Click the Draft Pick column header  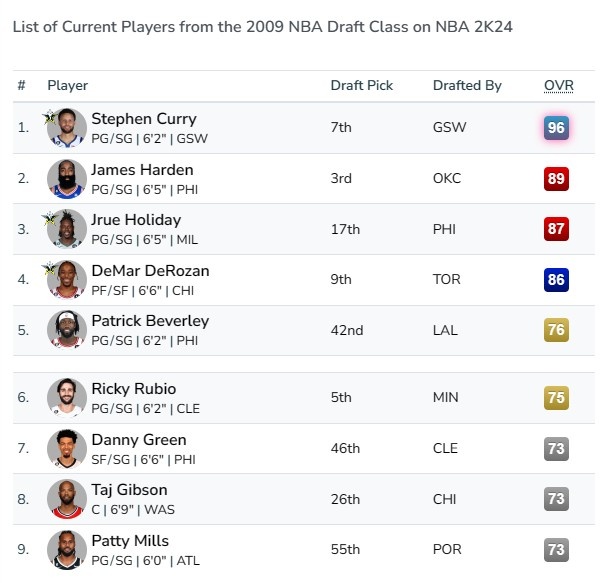pos(362,85)
